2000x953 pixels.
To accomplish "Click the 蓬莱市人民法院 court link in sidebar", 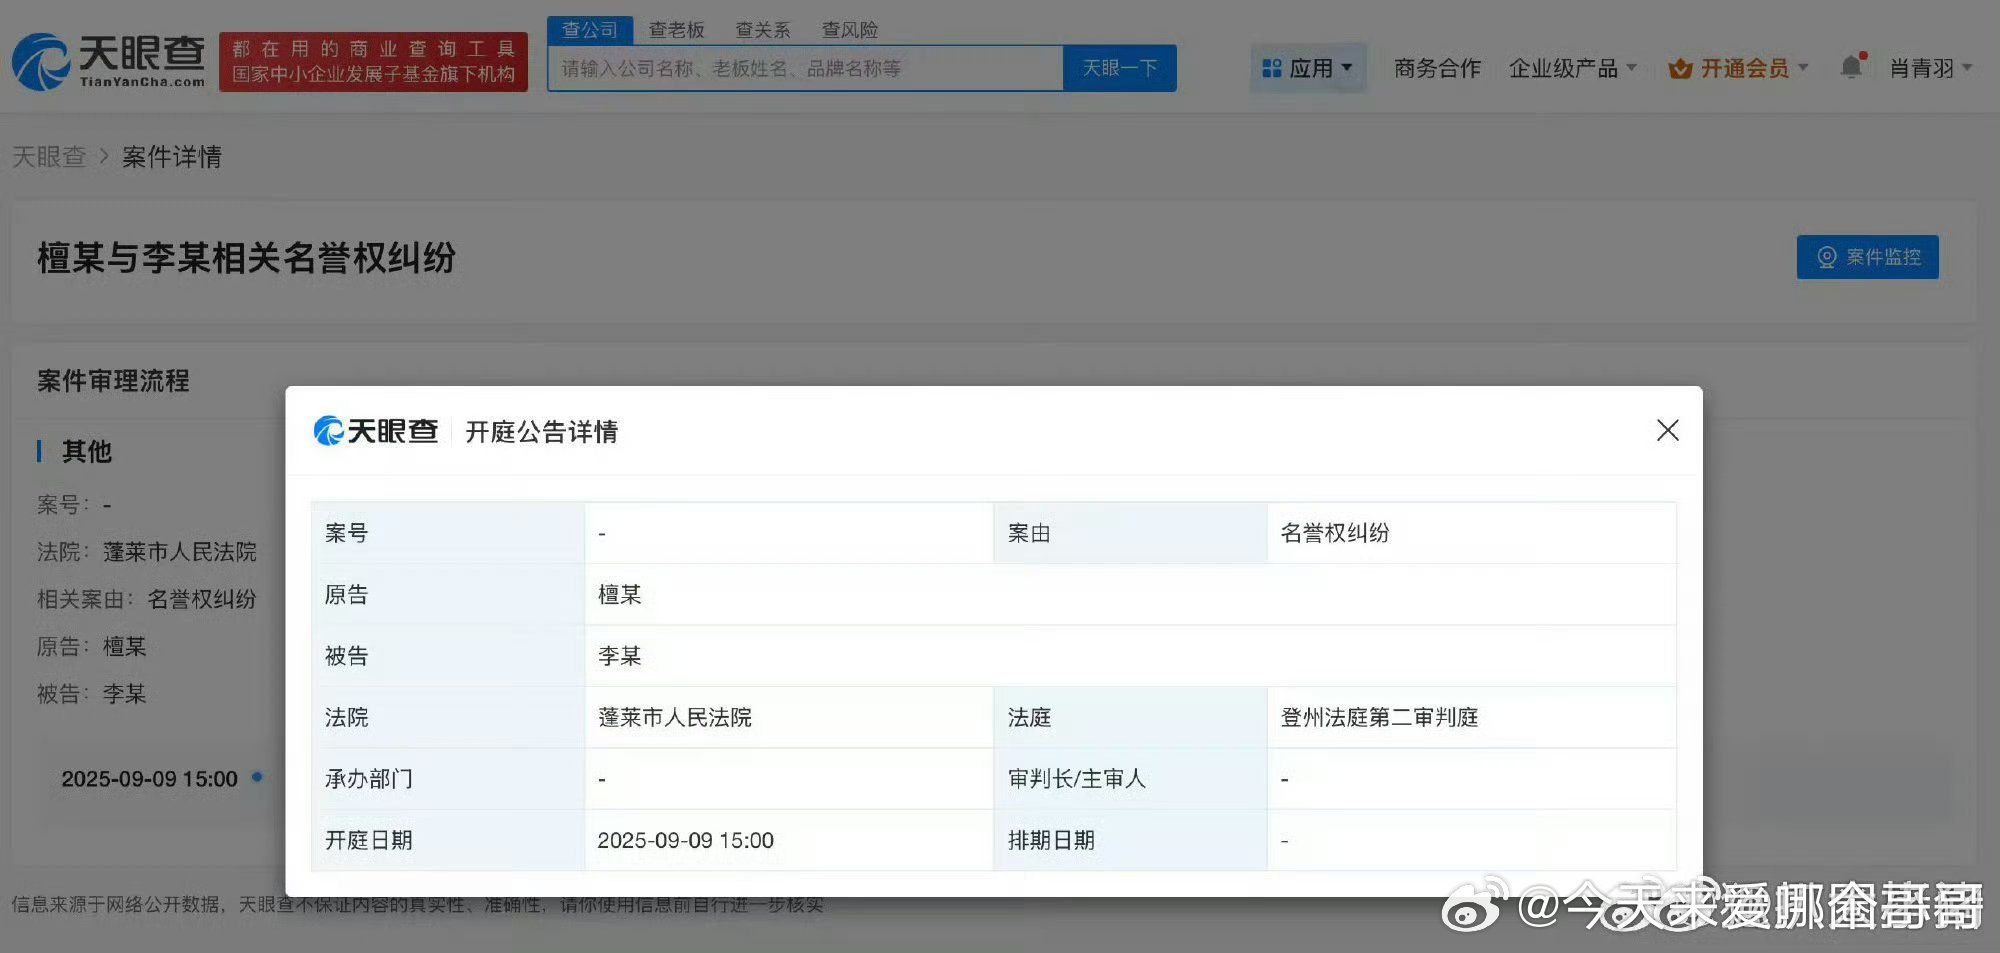I will [x=180, y=552].
